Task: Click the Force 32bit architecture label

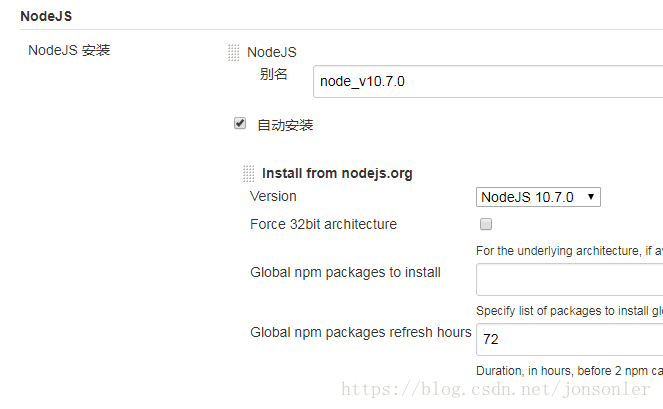Action: tap(323, 224)
